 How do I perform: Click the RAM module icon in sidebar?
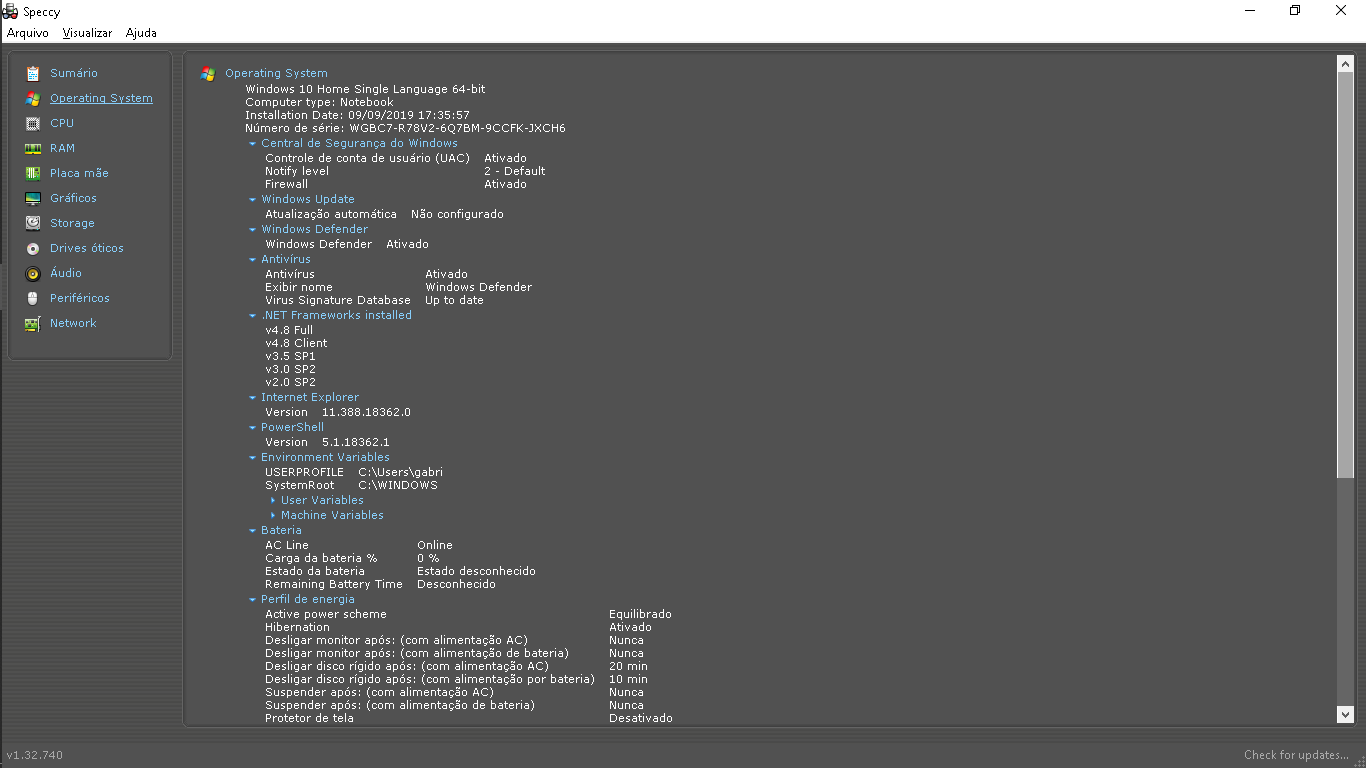tap(33, 148)
